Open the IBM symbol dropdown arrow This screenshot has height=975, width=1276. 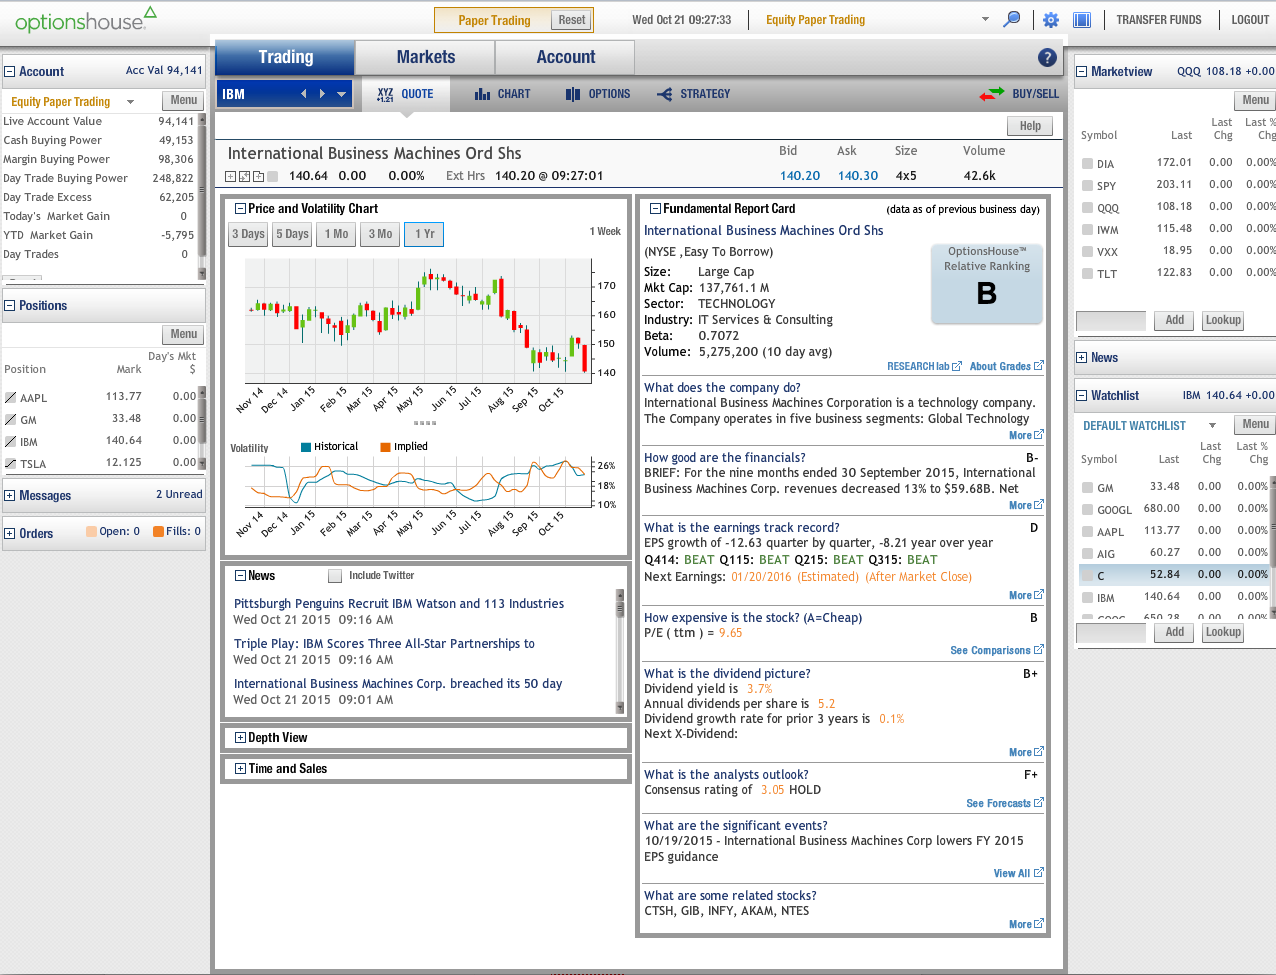[342, 94]
